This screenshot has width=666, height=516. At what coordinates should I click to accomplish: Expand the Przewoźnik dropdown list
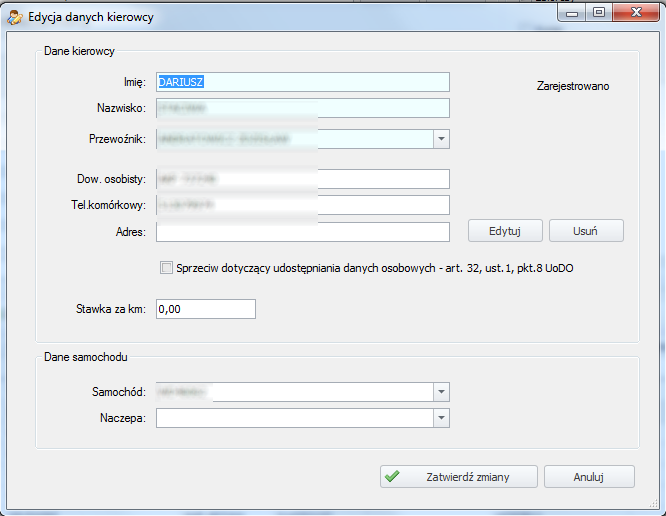click(441, 139)
